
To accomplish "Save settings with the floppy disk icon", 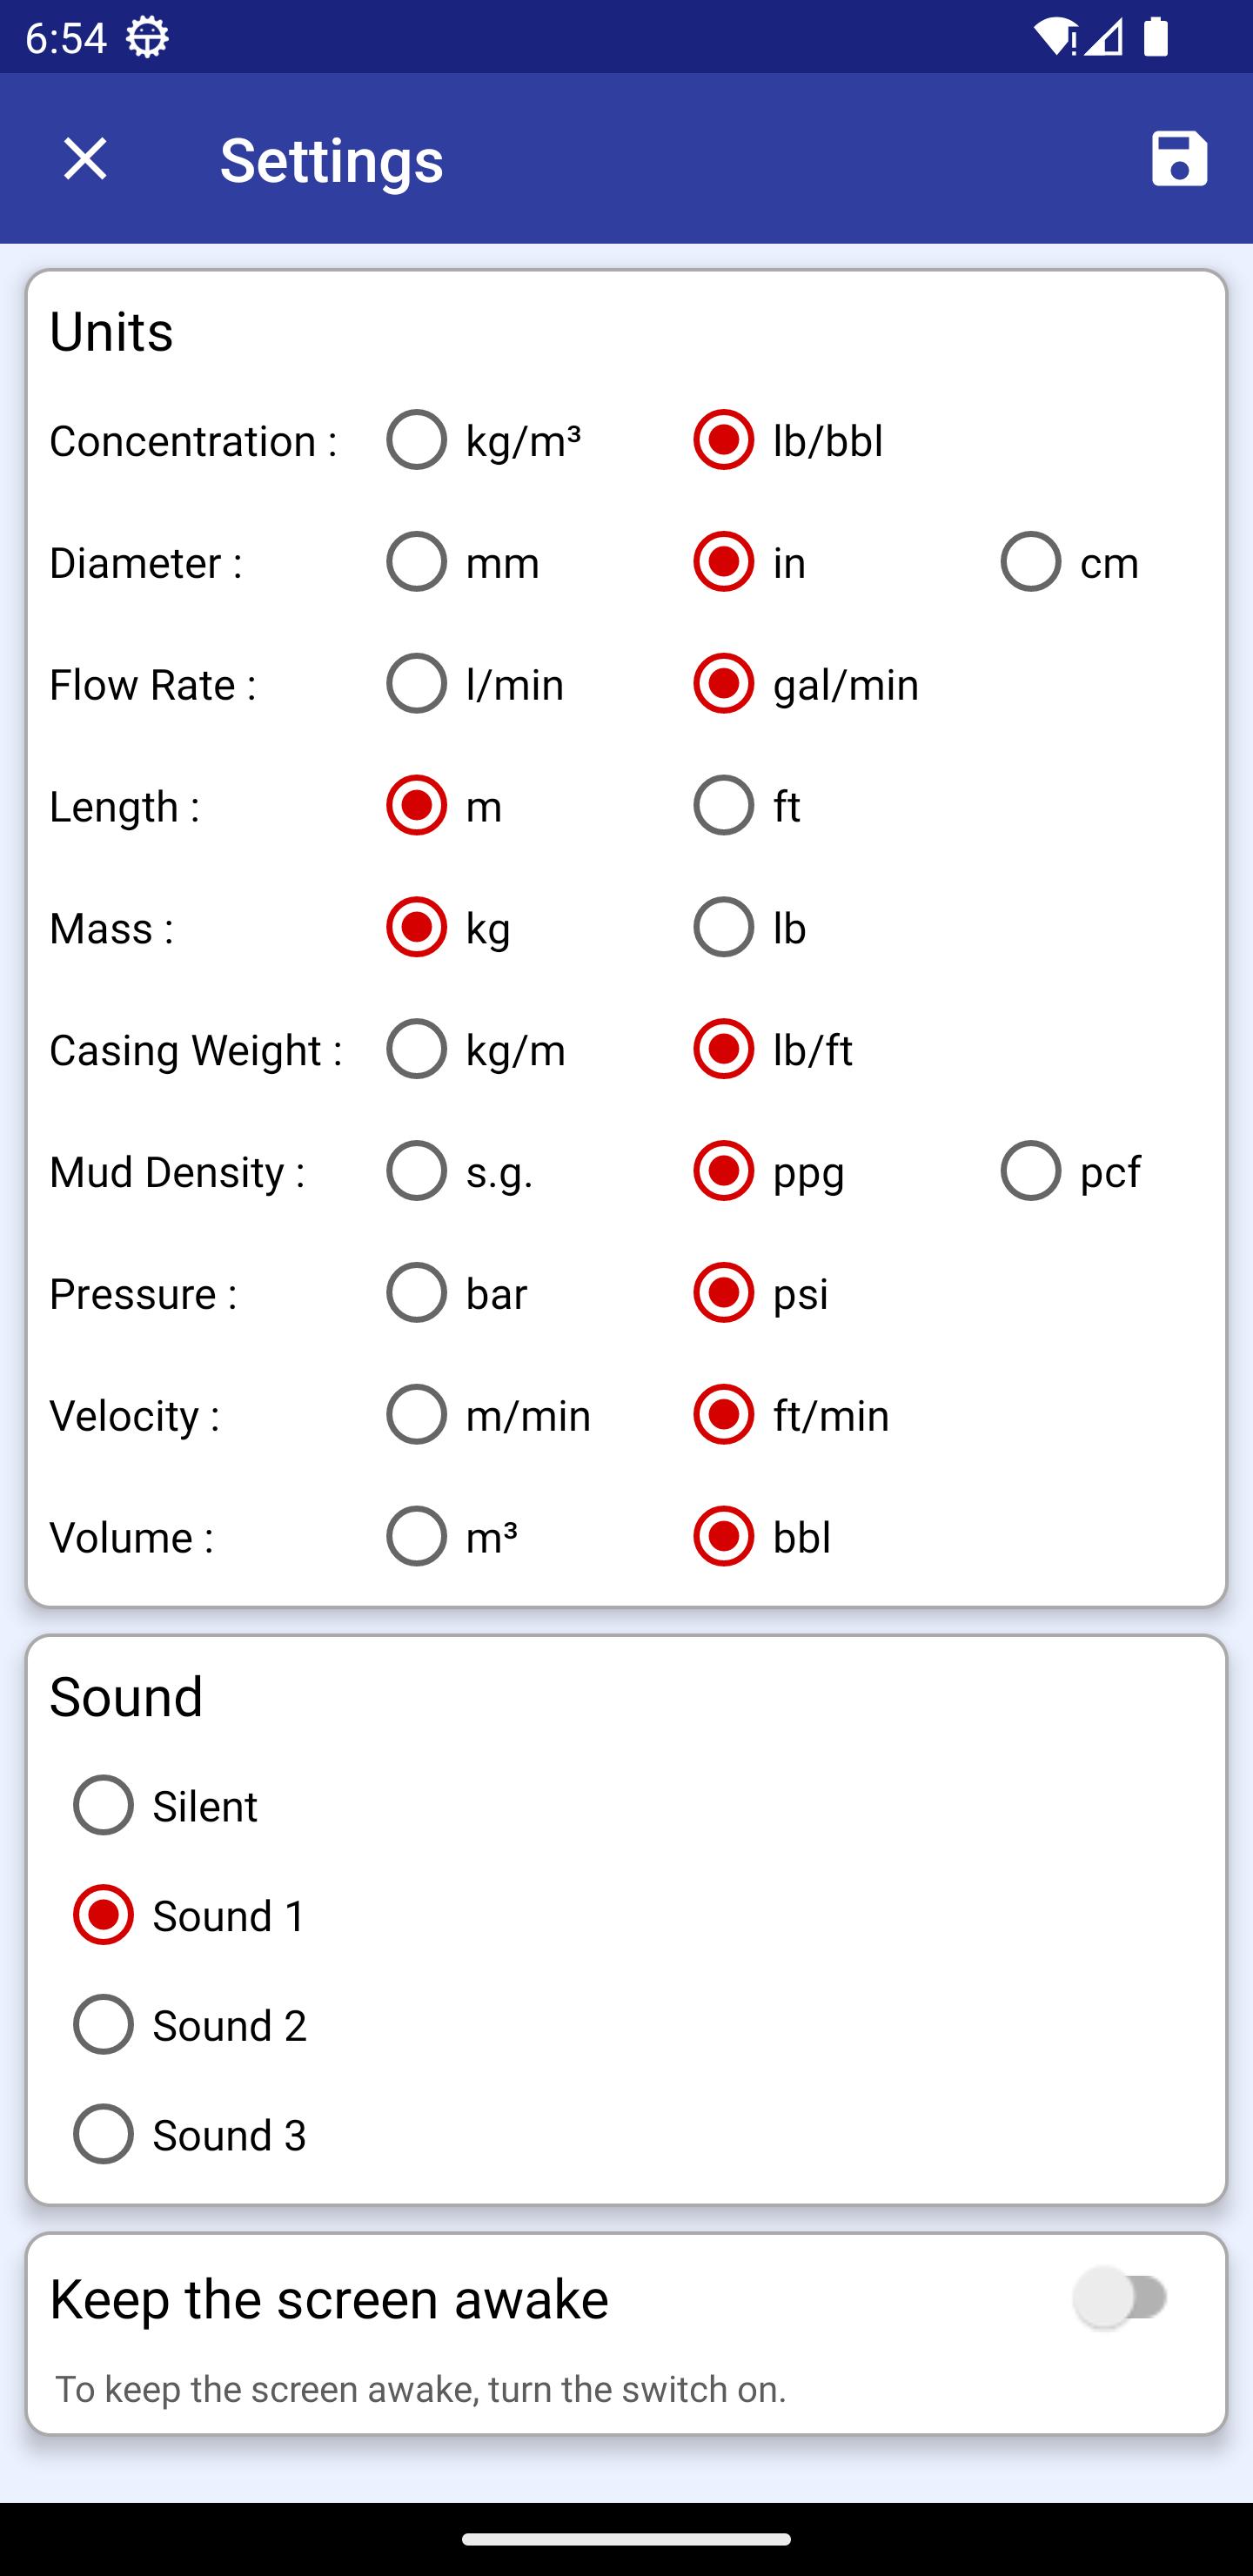I will (1179, 158).
